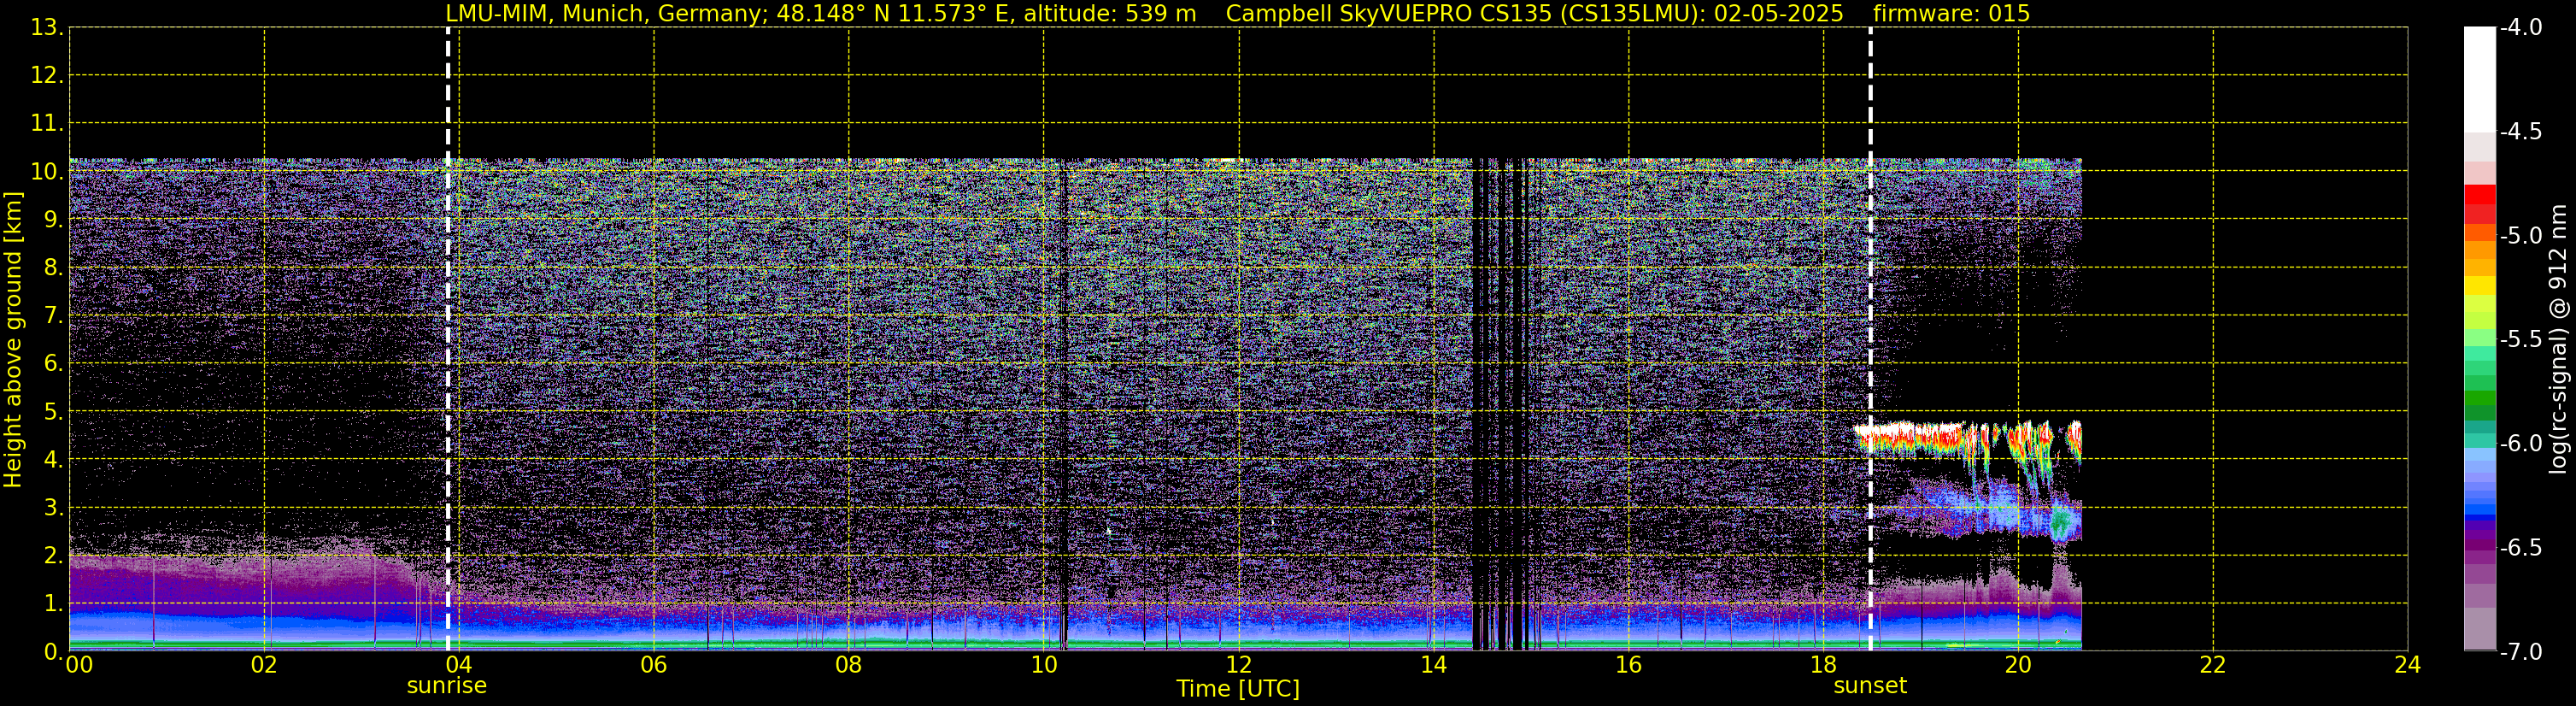Click the height axis tick label '4.'
The width and height of the screenshot is (2576, 706).
pos(53,460)
